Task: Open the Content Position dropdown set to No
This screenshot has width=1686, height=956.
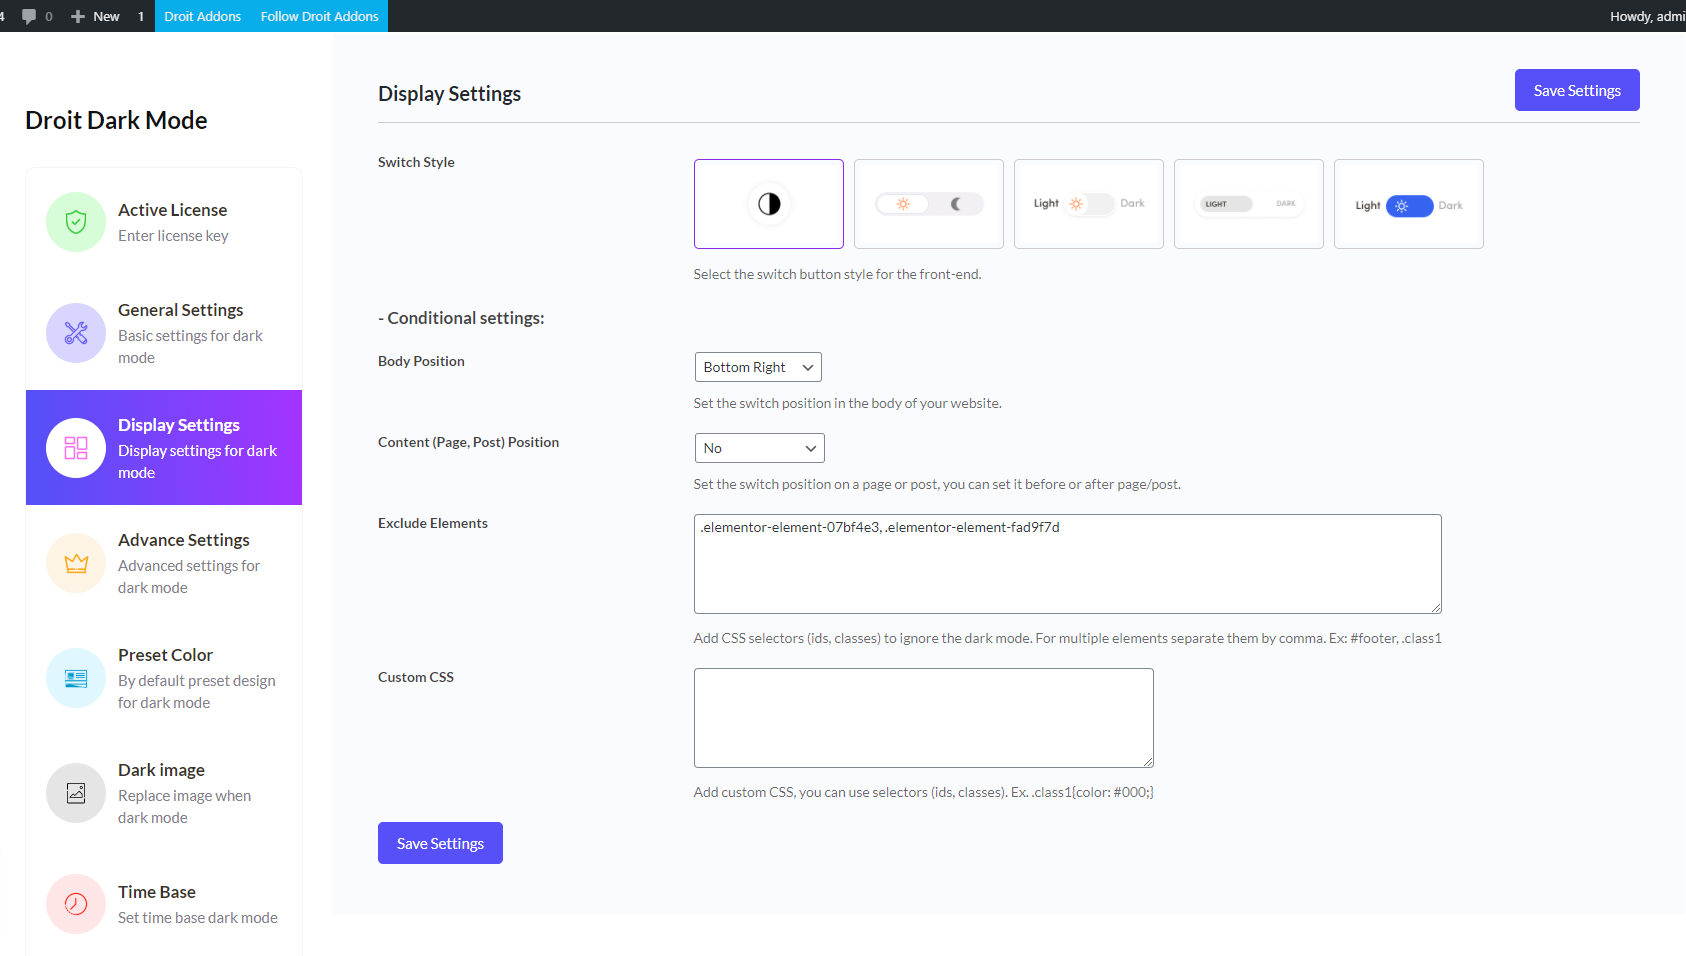Action: pos(760,448)
